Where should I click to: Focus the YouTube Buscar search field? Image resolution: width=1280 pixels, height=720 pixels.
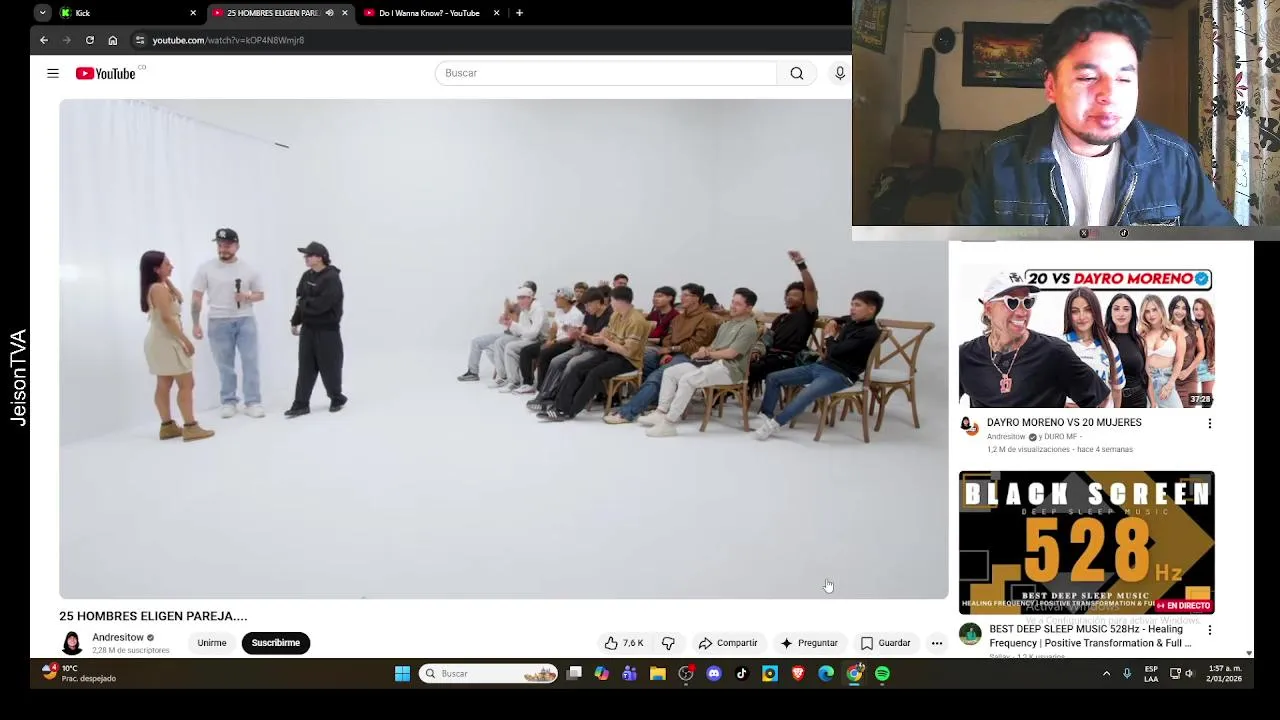click(606, 73)
